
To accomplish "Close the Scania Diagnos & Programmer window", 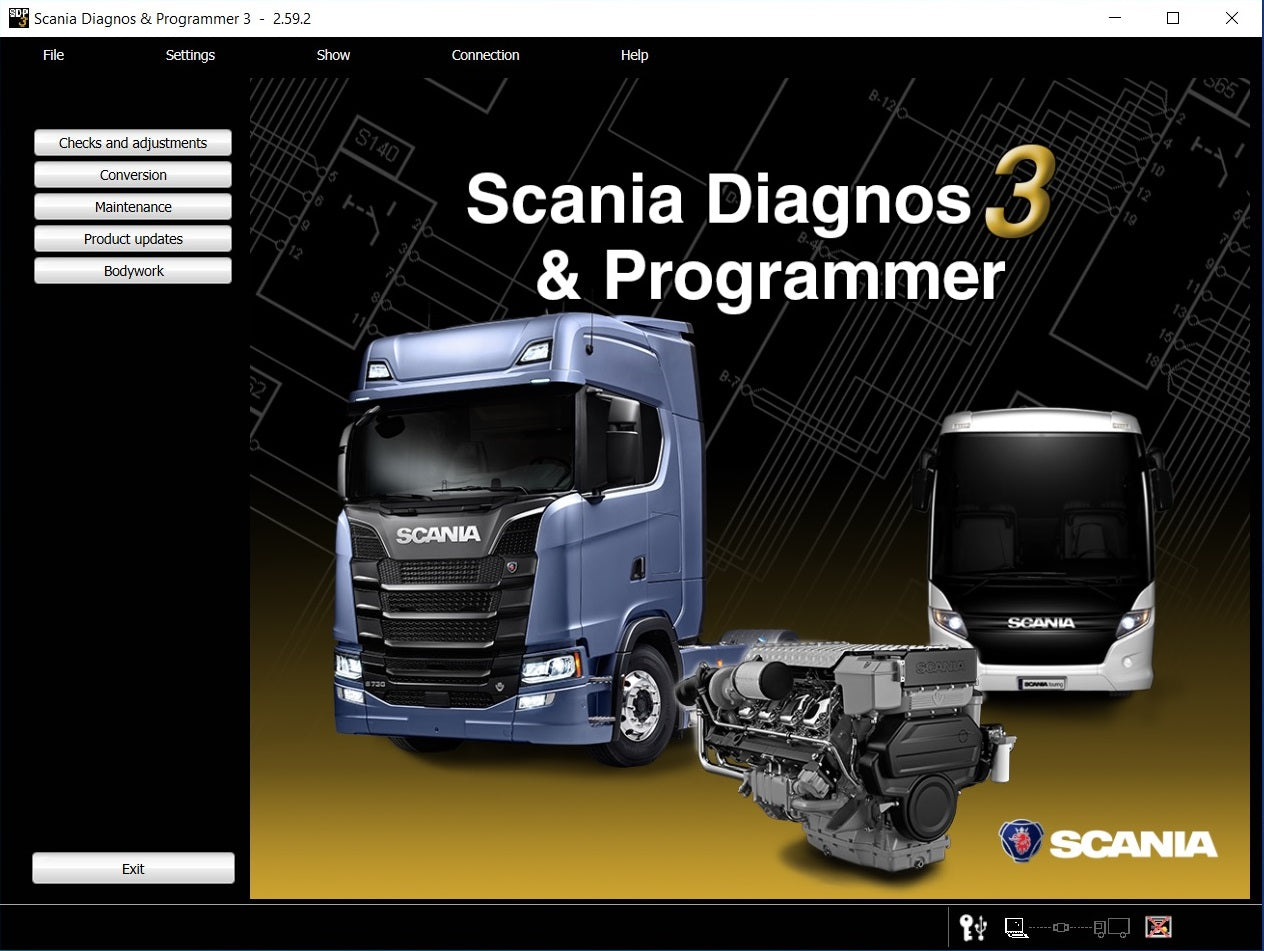I will (x=1232, y=18).
